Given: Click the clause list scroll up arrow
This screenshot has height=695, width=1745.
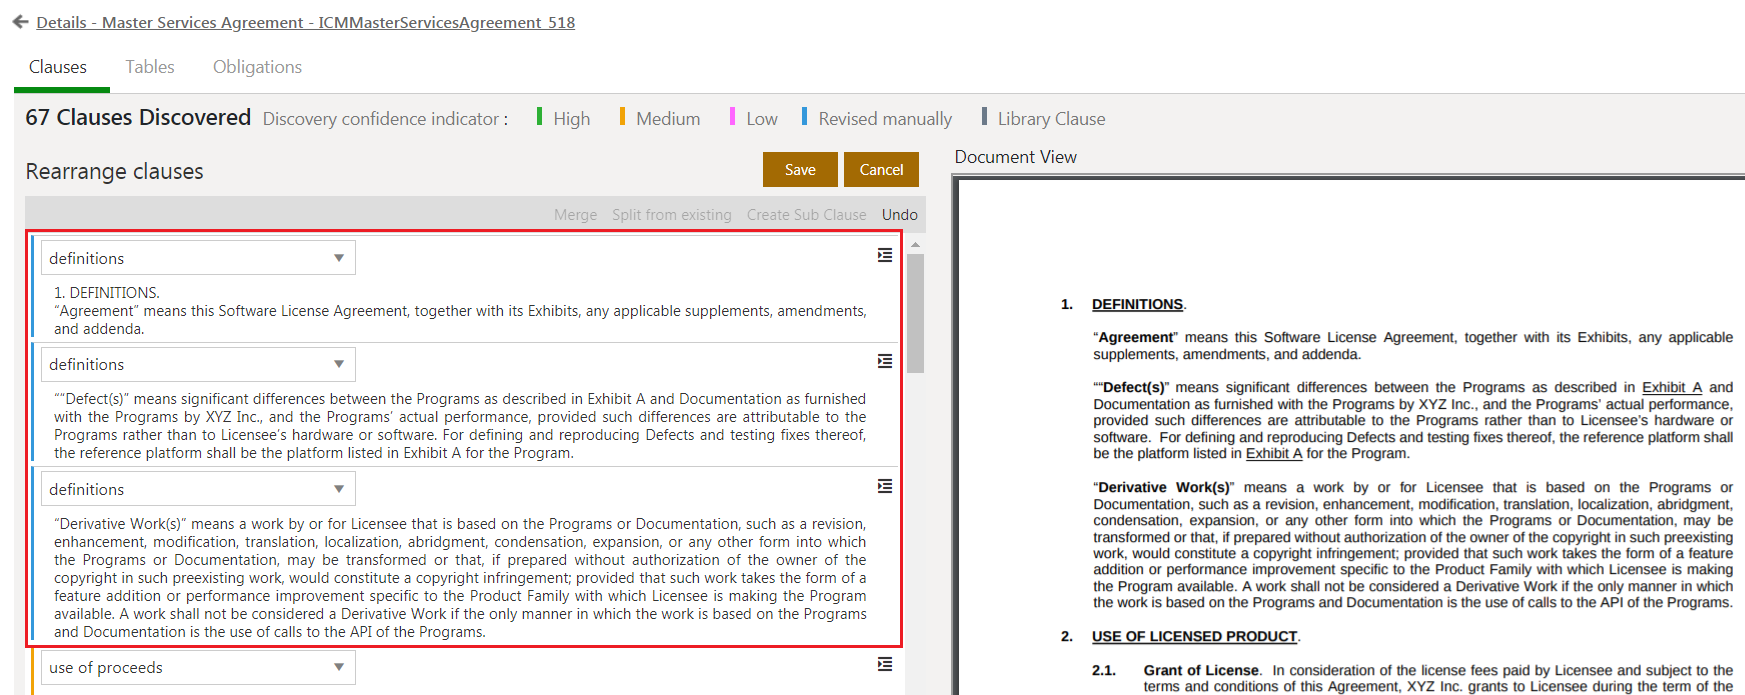Looking at the screenshot, I should pyautogui.click(x=915, y=244).
